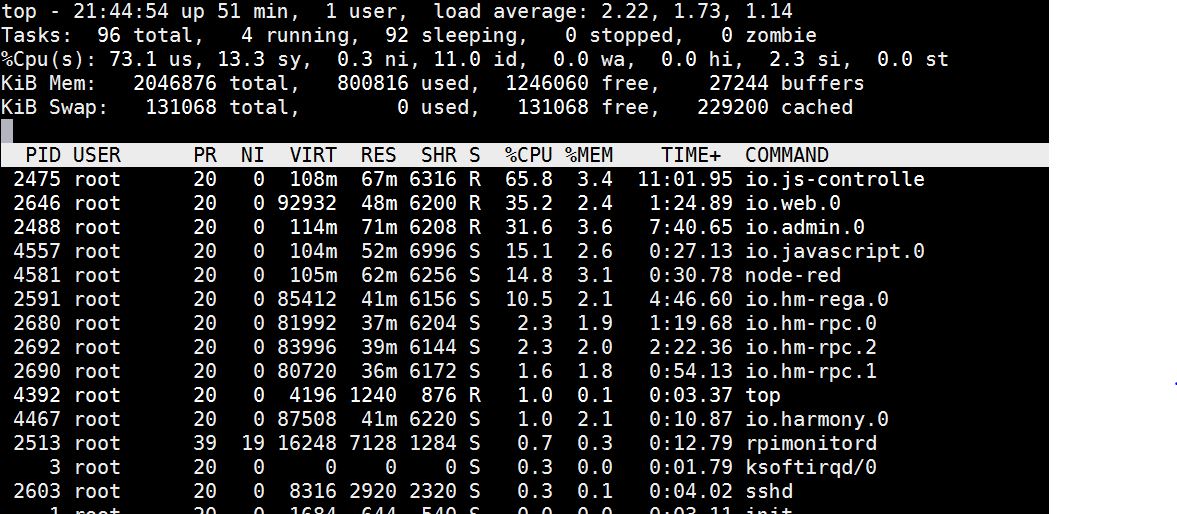
Task: Click PID 2591 in the process list
Action: pos(38,299)
